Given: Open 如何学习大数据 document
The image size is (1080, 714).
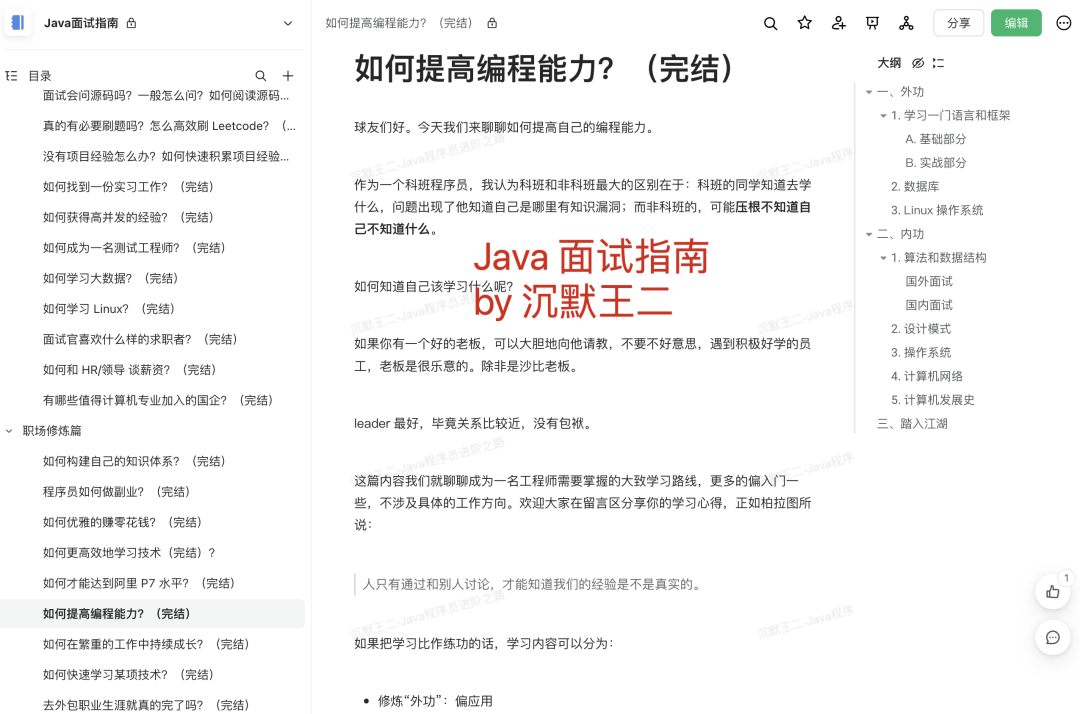Looking at the screenshot, I should coord(112,278).
